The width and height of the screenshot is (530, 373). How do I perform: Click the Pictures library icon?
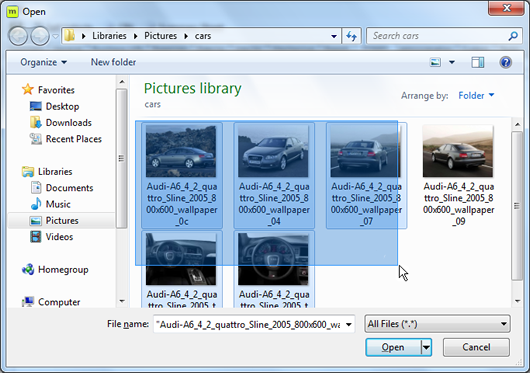coord(36,221)
